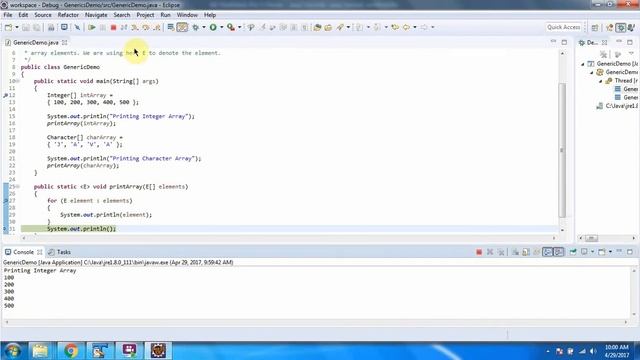Open the Refactor menu
This screenshot has height=360, width=640.
click(68, 15)
